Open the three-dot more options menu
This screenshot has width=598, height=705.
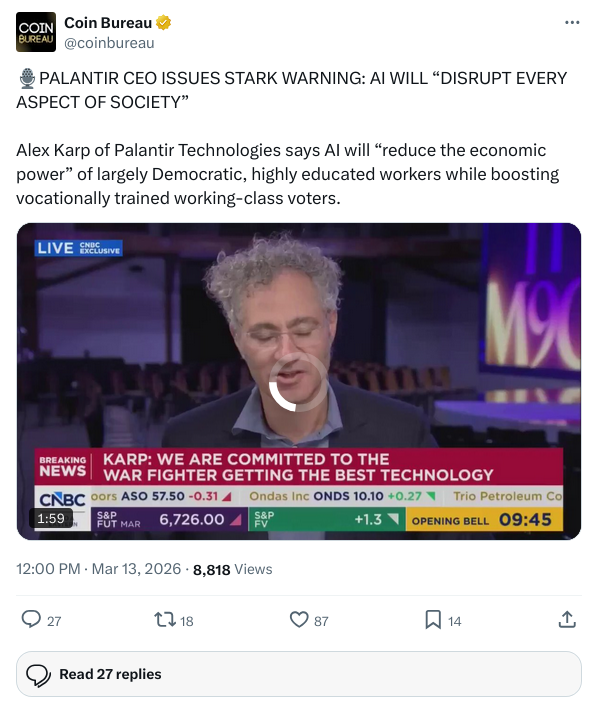point(571,22)
